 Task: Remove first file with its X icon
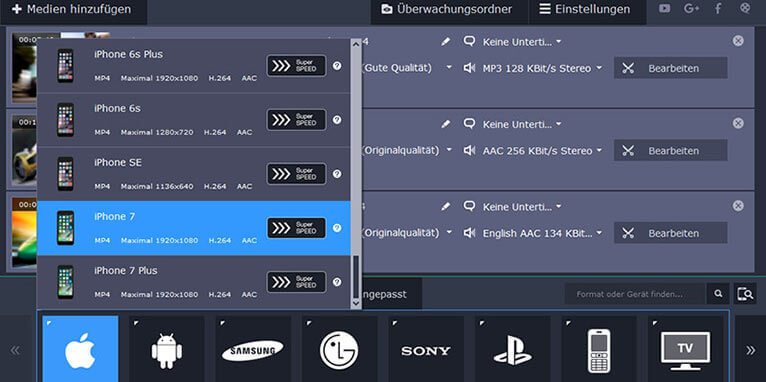coord(738,41)
